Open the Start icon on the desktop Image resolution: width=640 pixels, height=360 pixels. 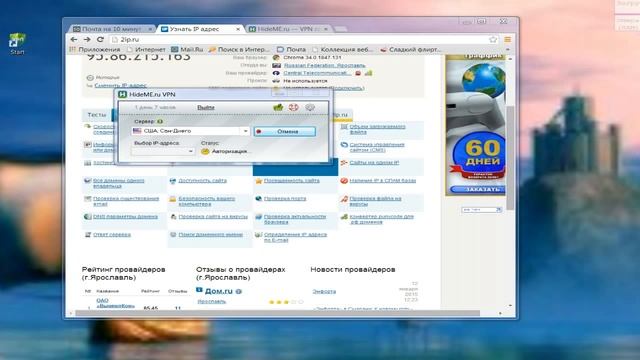coord(17,44)
